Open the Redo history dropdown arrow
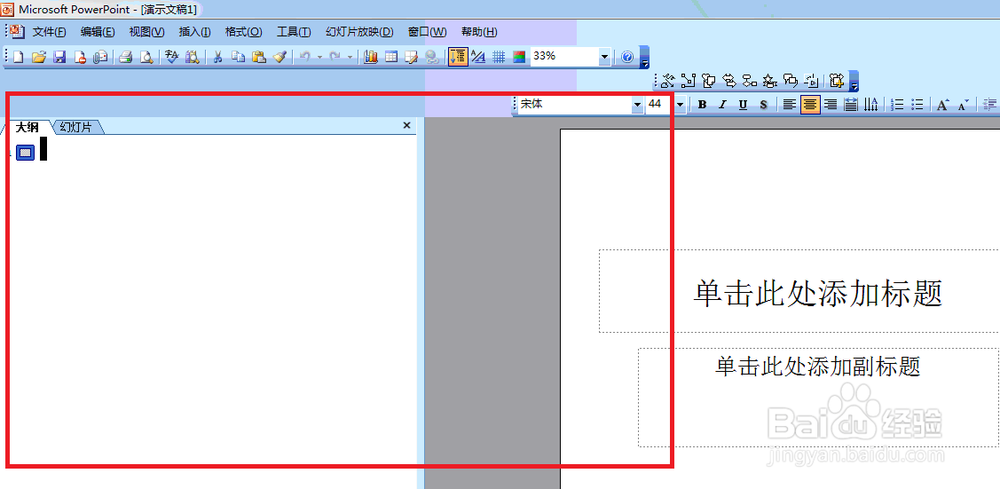The image size is (1000, 489). 350,57
